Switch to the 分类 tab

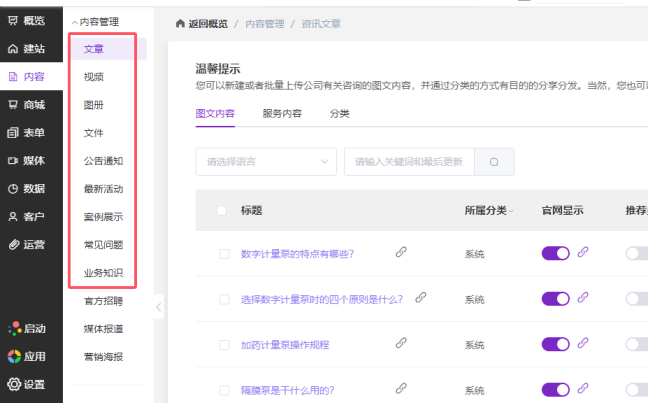(x=340, y=114)
